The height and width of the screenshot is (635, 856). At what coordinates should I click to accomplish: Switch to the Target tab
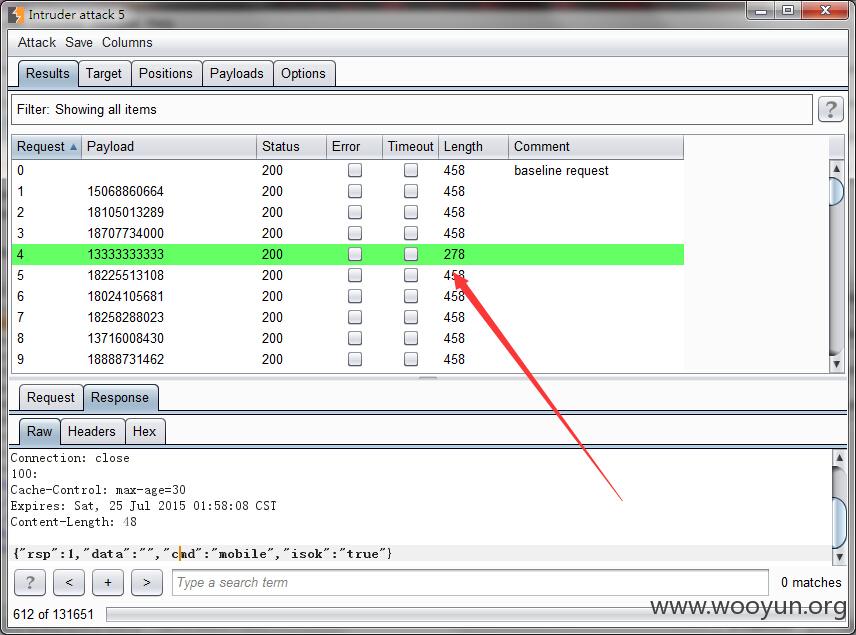click(104, 73)
